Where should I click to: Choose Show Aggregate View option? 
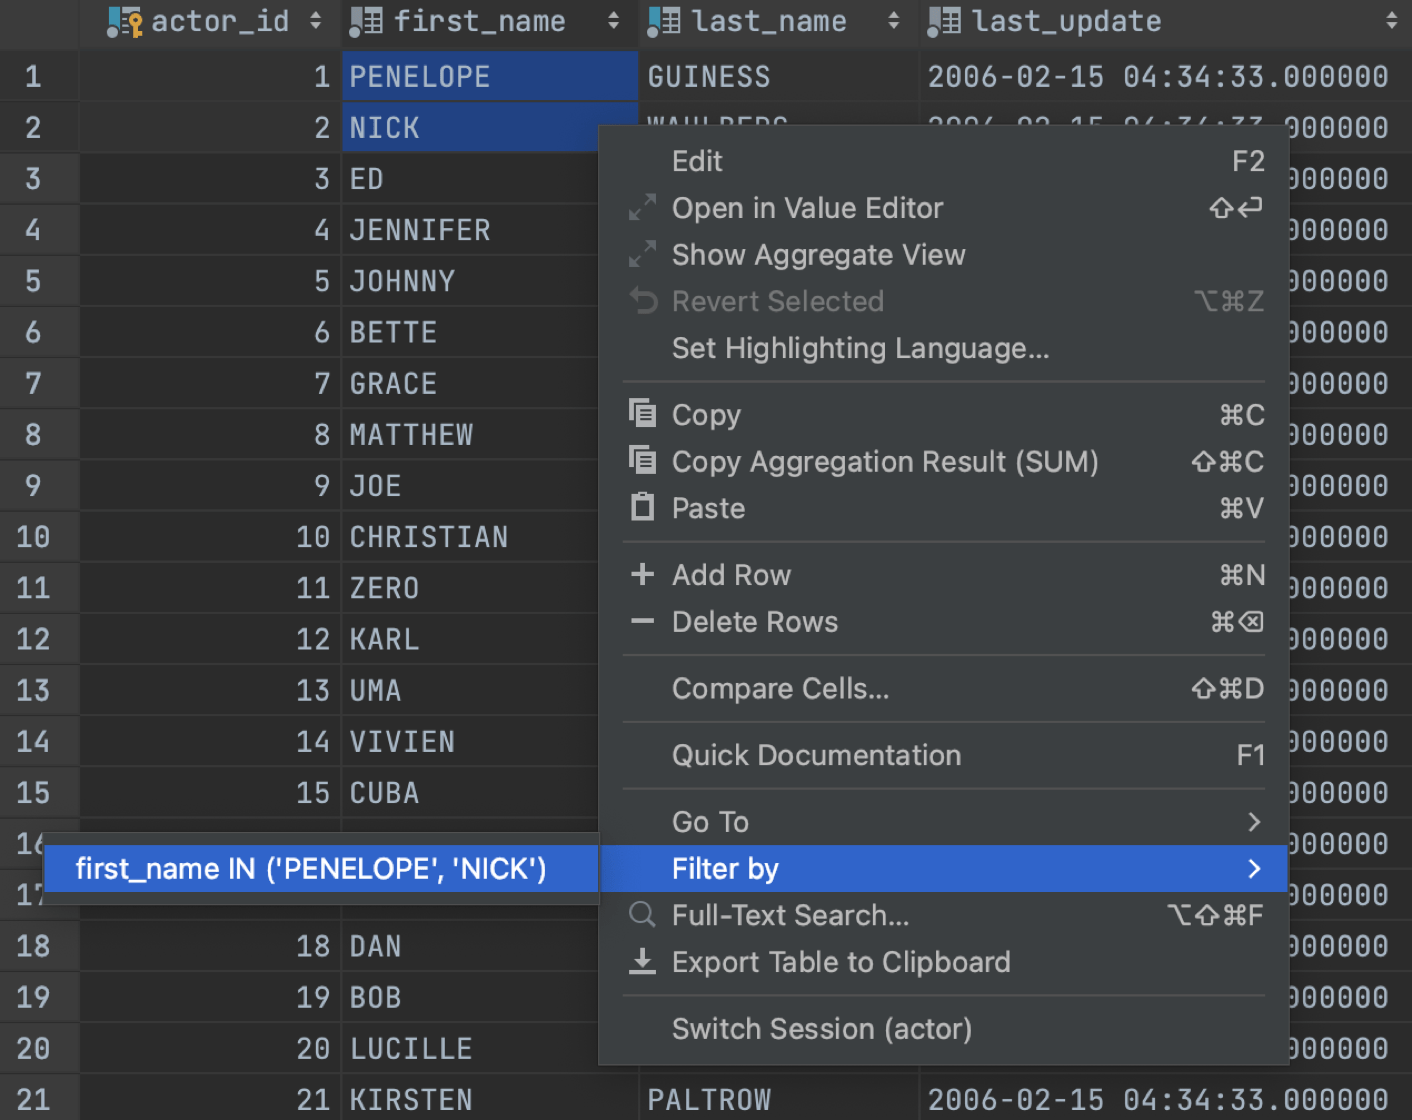point(818,254)
